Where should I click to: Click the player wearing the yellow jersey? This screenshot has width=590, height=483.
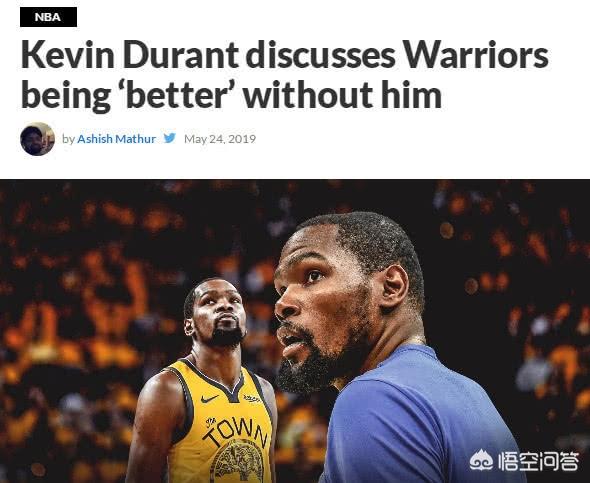coord(203,380)
